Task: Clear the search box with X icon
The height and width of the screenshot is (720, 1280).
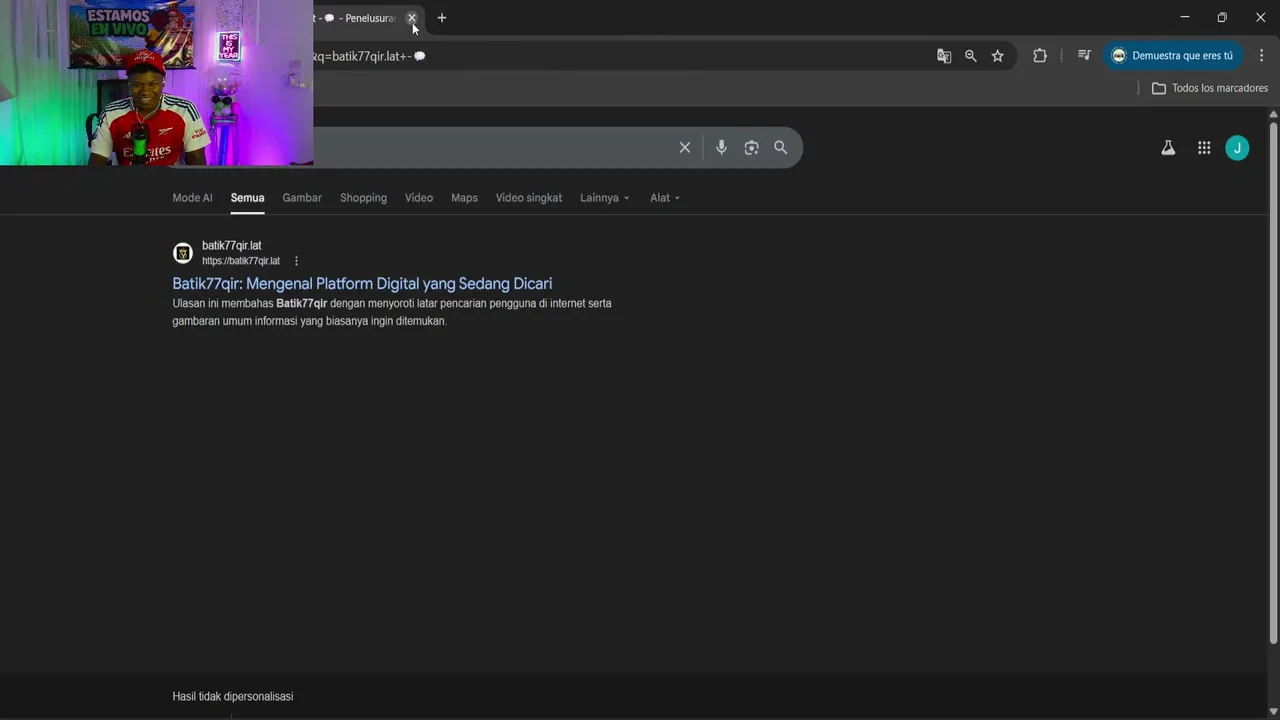Action: pyautogui.click(x=685, y=148)
